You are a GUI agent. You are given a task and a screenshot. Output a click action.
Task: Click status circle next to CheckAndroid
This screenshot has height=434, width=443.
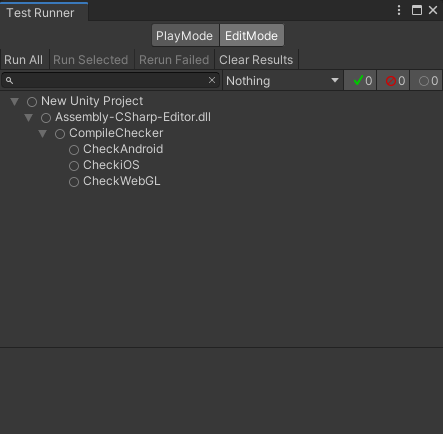(x=74, y=150)
